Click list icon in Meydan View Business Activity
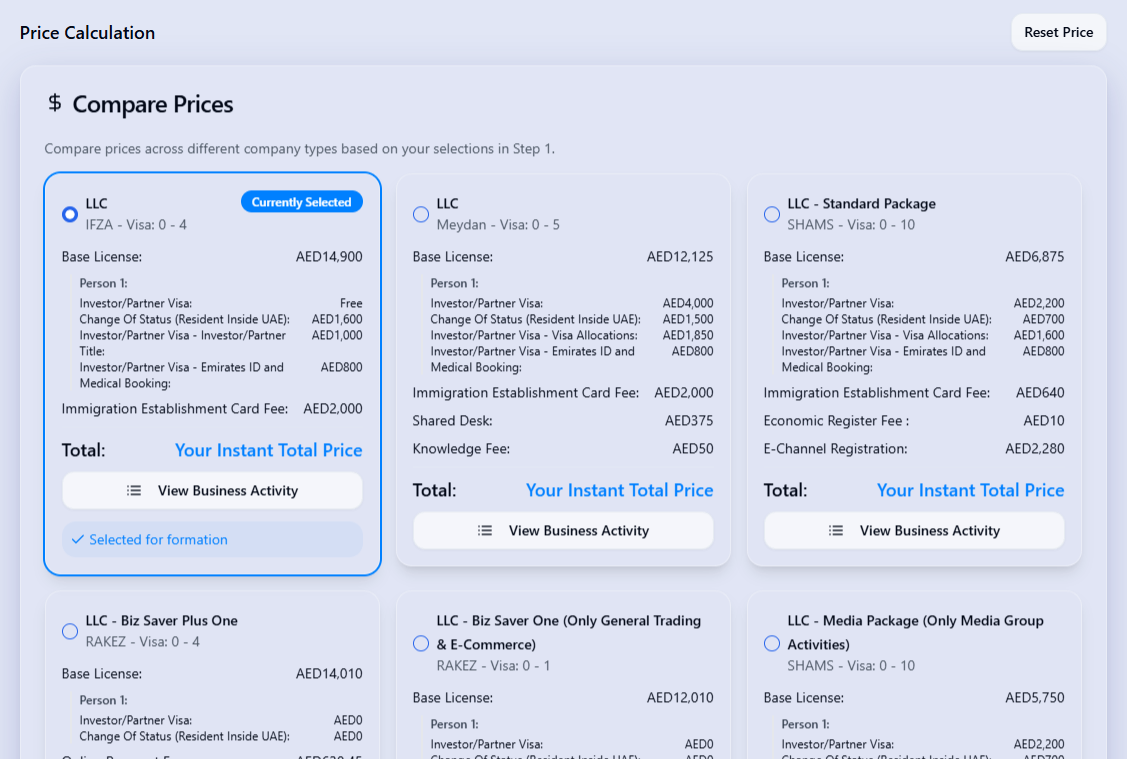Screen dimensions: 1127x759 coord(485,530)
